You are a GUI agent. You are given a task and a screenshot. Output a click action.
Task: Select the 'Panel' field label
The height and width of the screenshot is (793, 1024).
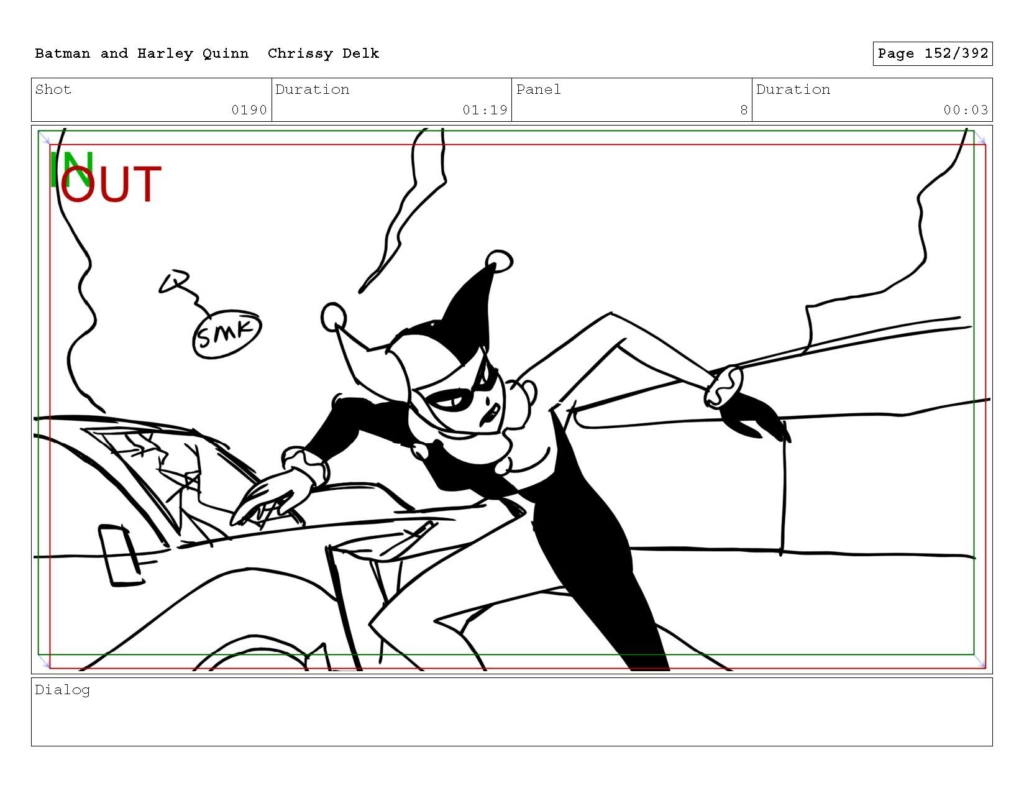(x=538, y=89)
